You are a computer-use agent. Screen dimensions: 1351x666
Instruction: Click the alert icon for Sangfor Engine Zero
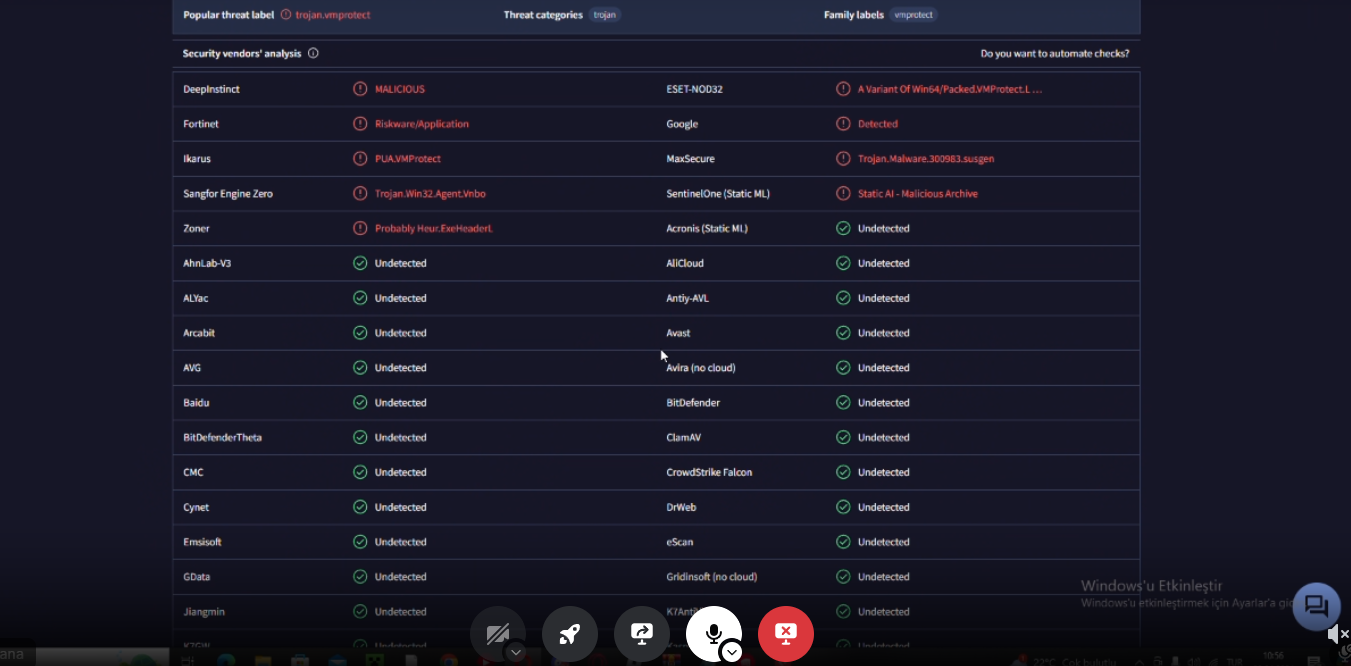click(360, 194)
